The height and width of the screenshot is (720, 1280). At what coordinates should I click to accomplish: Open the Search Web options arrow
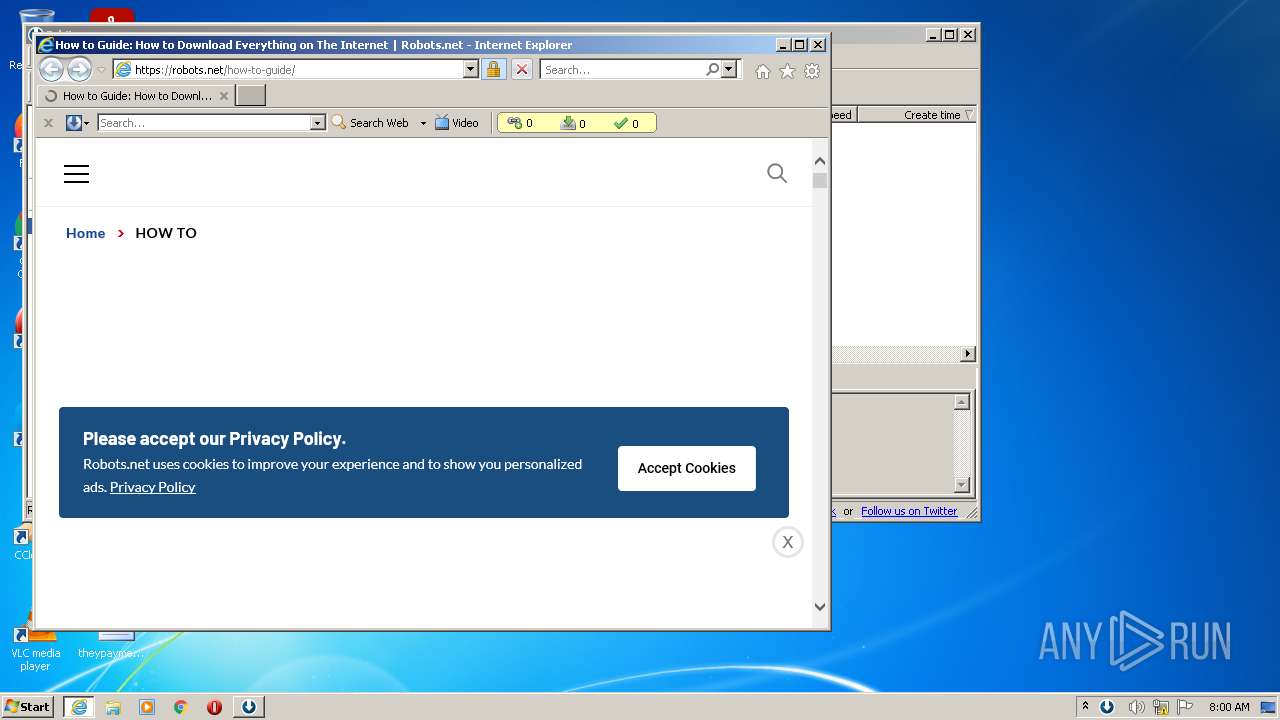[423, 123]
